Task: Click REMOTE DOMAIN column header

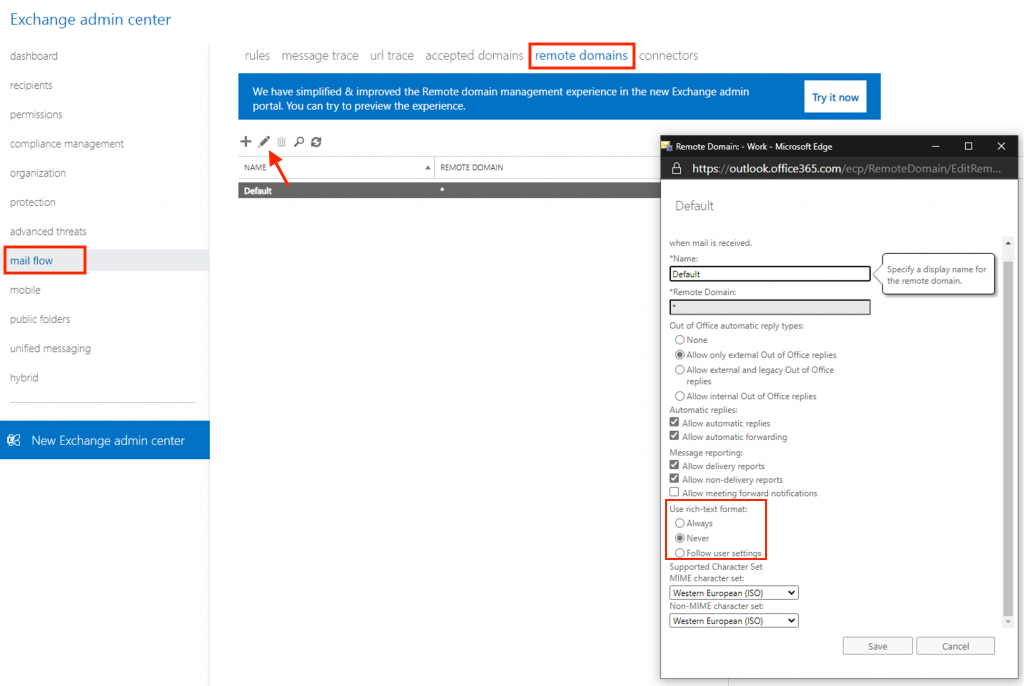Action: click(472, 168)
